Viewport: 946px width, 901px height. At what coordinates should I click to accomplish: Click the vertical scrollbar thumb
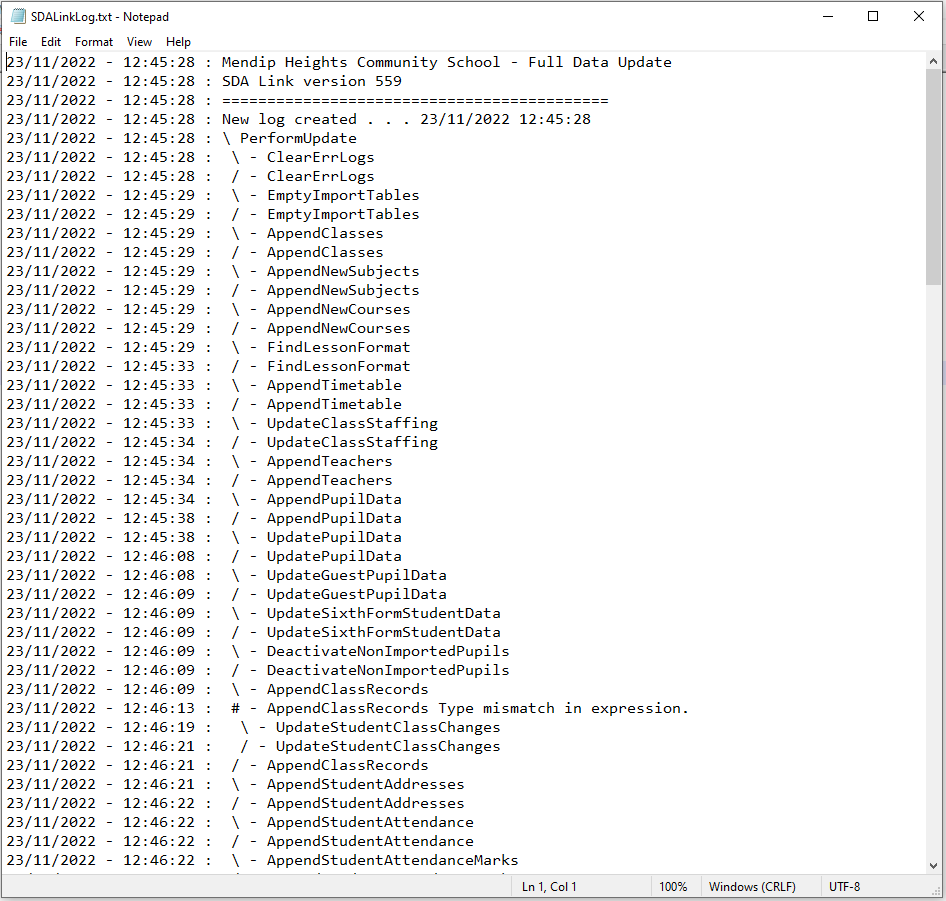933,176
